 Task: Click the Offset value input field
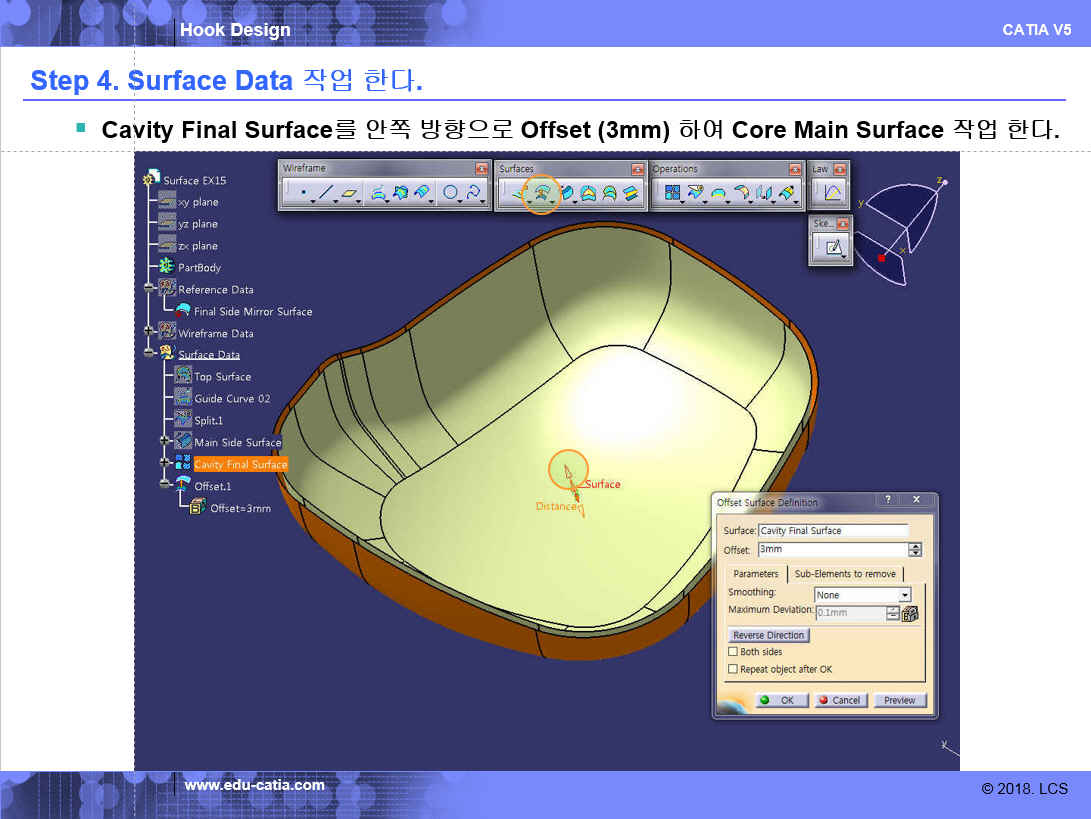(832, 550)
